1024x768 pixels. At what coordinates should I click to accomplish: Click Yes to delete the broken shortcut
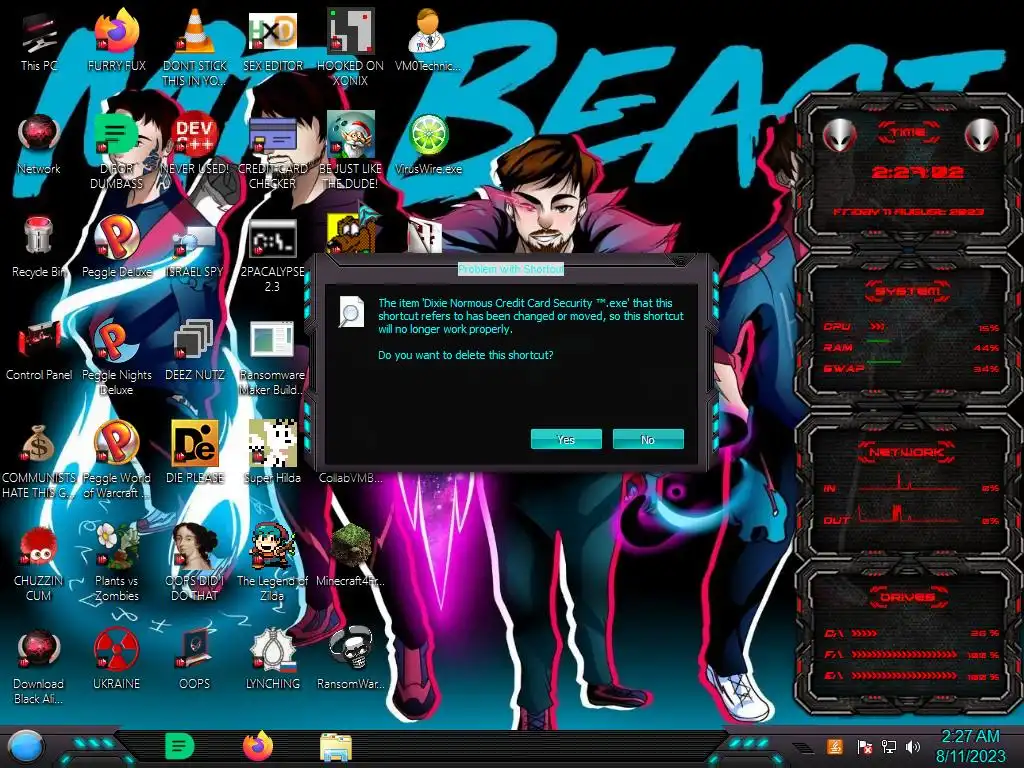click(x=566, y=440)
